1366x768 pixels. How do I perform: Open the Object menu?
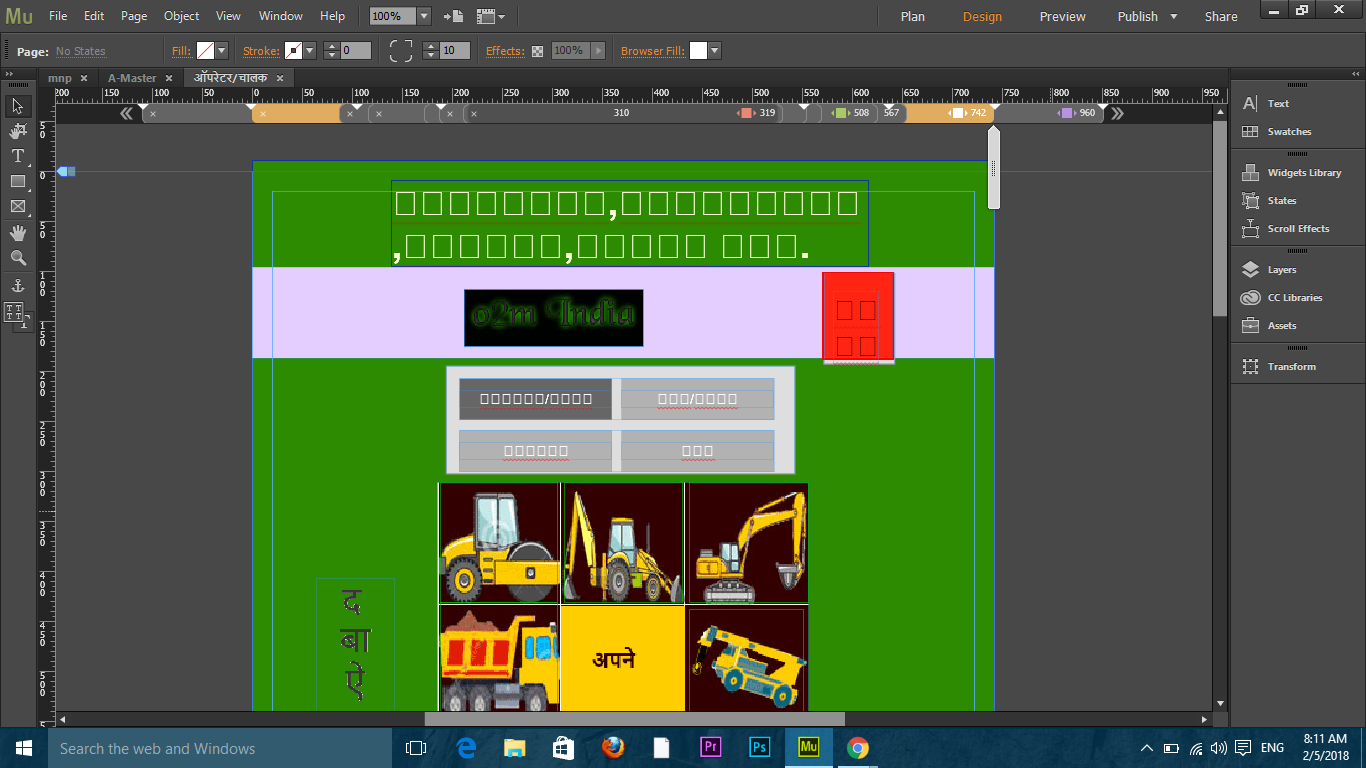181,16
